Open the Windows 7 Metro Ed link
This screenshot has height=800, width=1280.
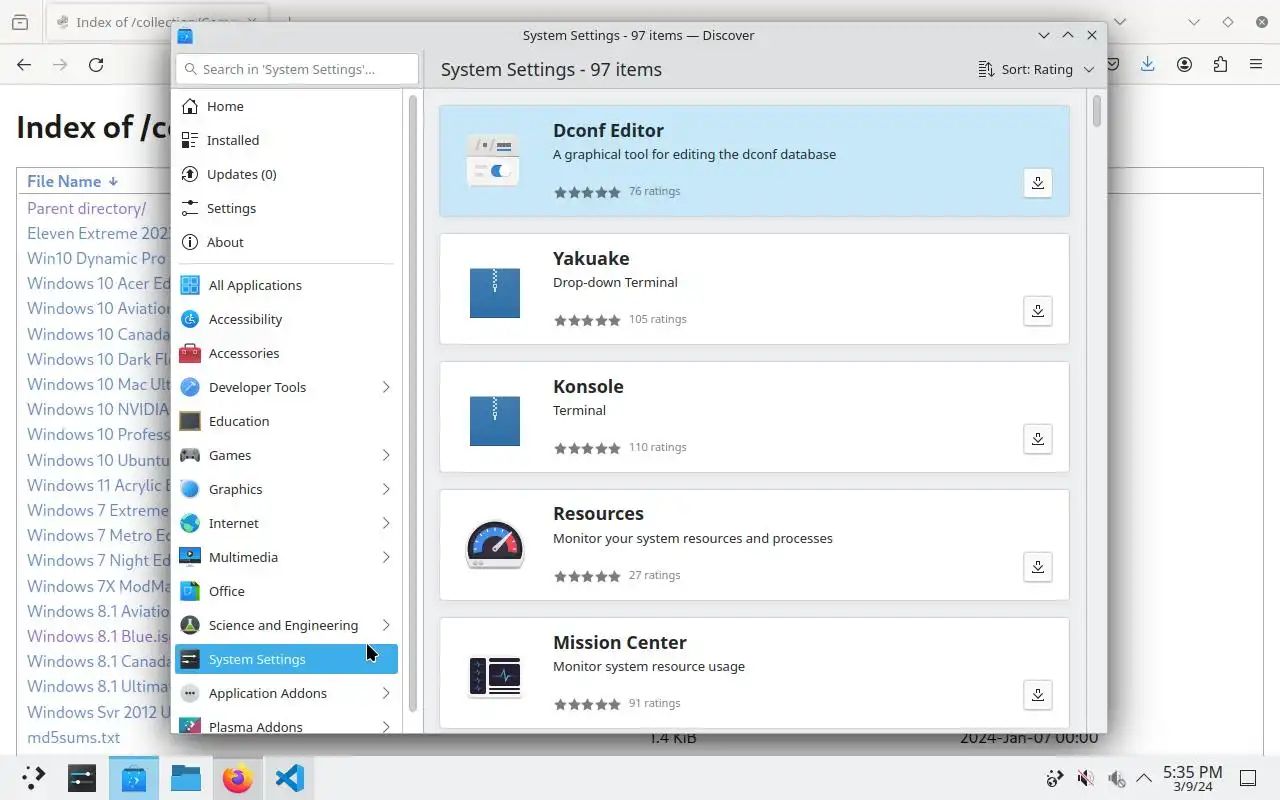[x=99, y=535]
